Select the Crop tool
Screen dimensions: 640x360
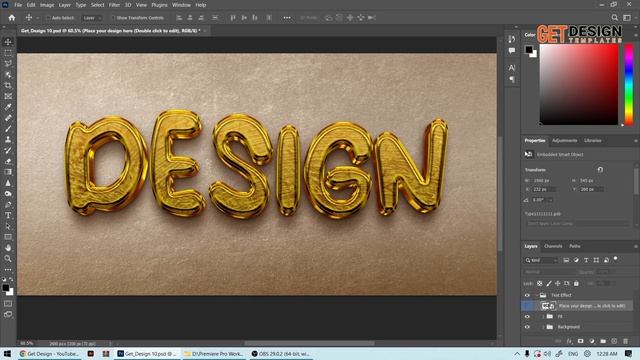(8, 85)
